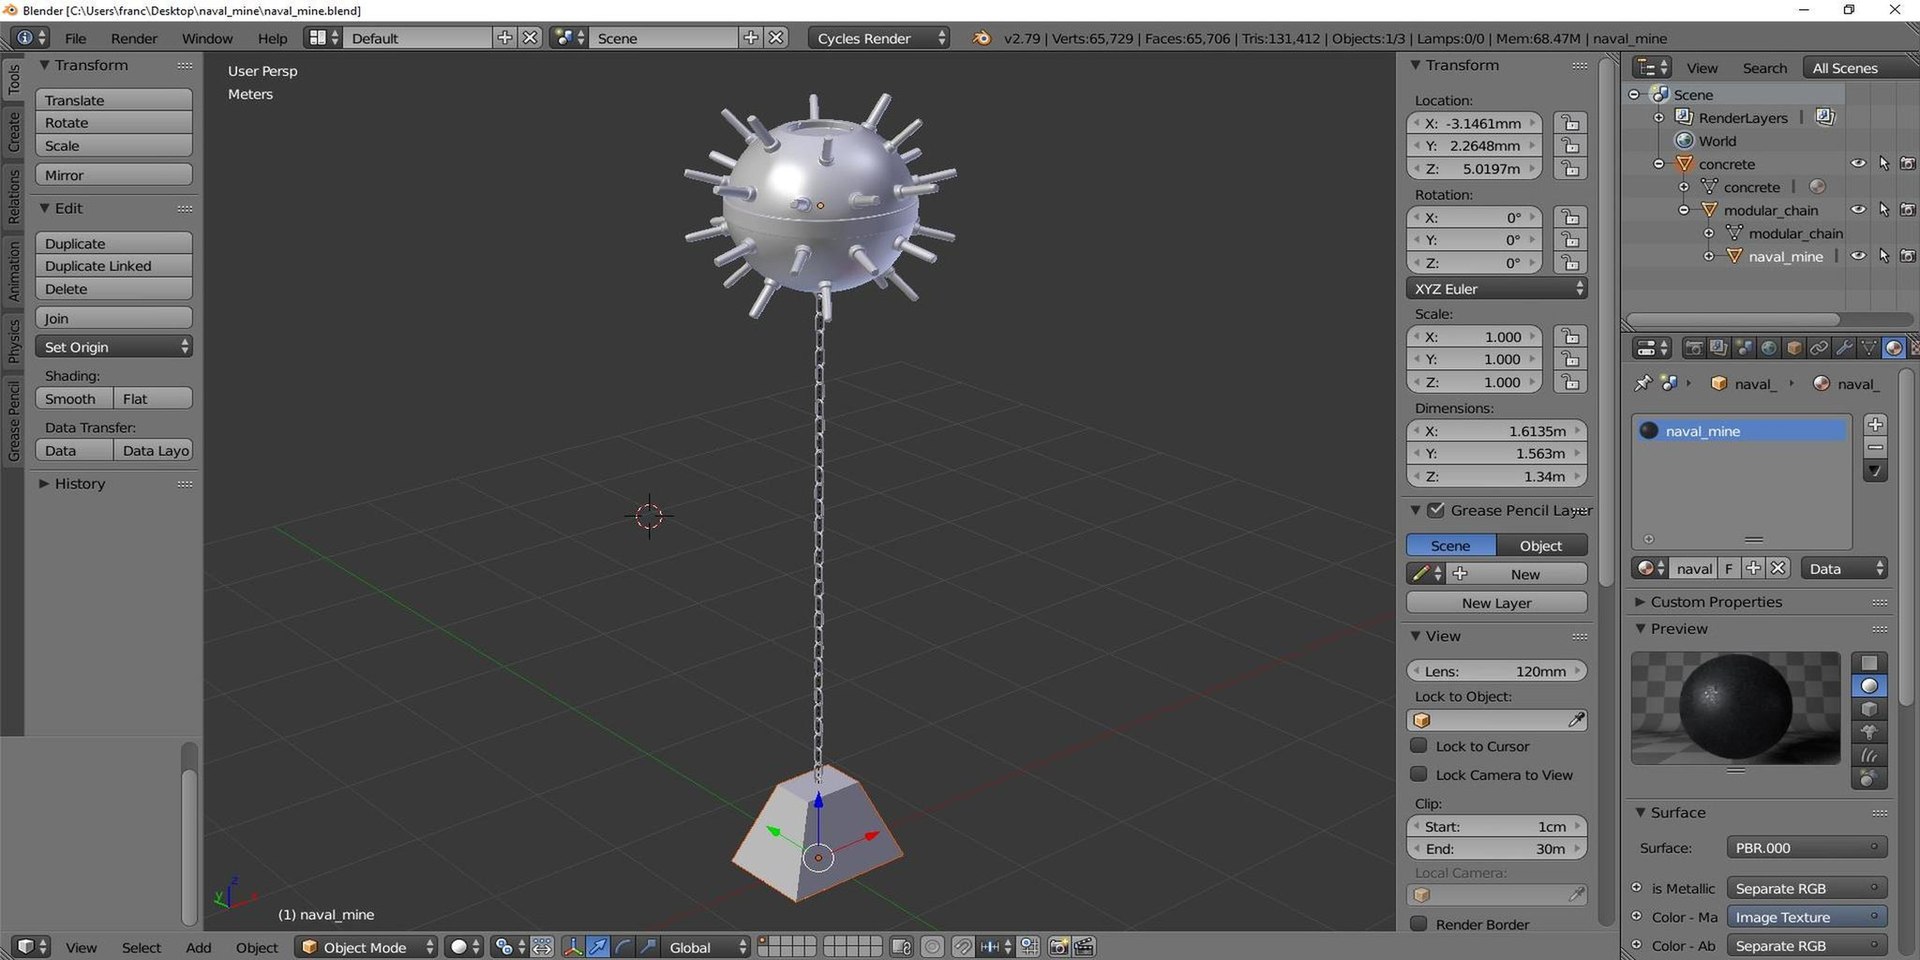The height and width of the screenshot is (960, 1920).
Task: Click the Blender logo next to version info
Action: (982, 38)
